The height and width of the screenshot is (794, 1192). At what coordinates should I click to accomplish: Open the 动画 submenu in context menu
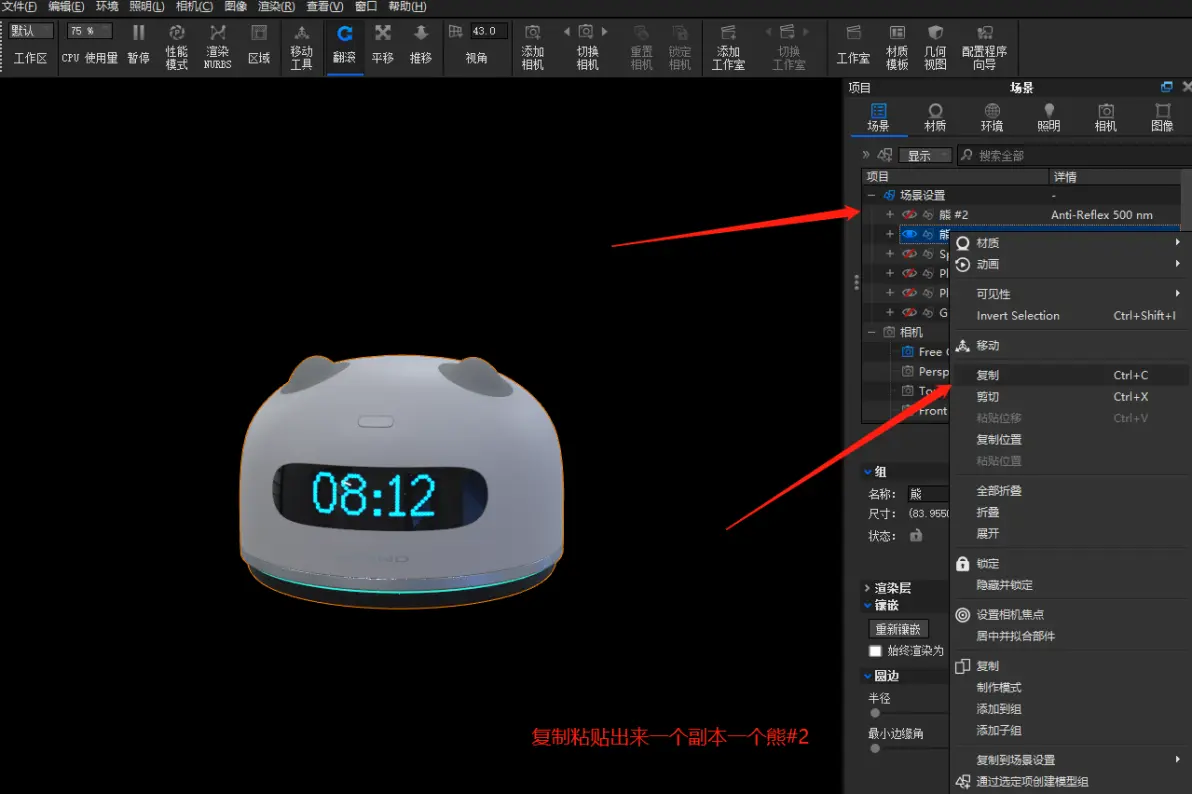coord(1069,265)
